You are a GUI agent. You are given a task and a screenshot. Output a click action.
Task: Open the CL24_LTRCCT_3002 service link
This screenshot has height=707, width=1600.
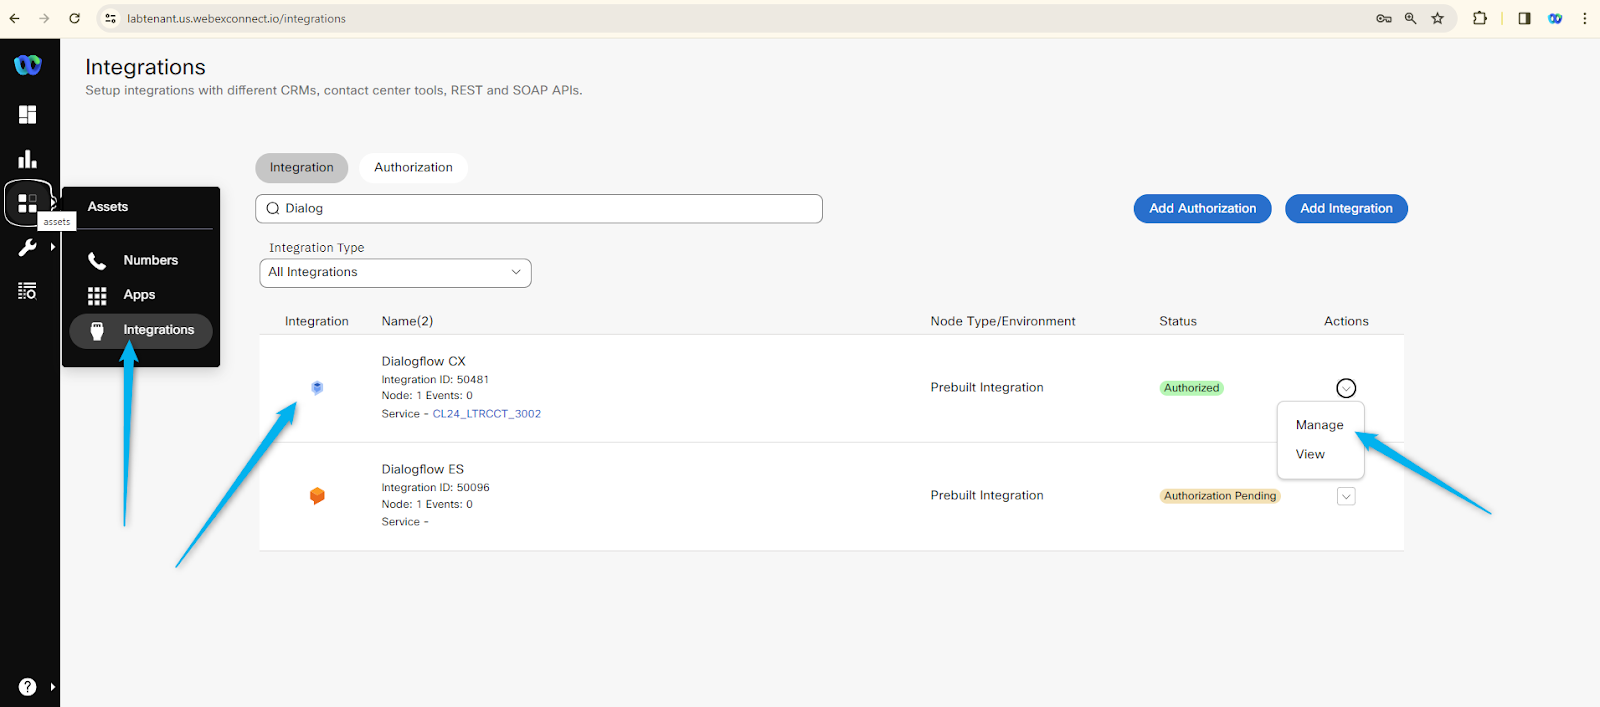(x=486, y=414)
